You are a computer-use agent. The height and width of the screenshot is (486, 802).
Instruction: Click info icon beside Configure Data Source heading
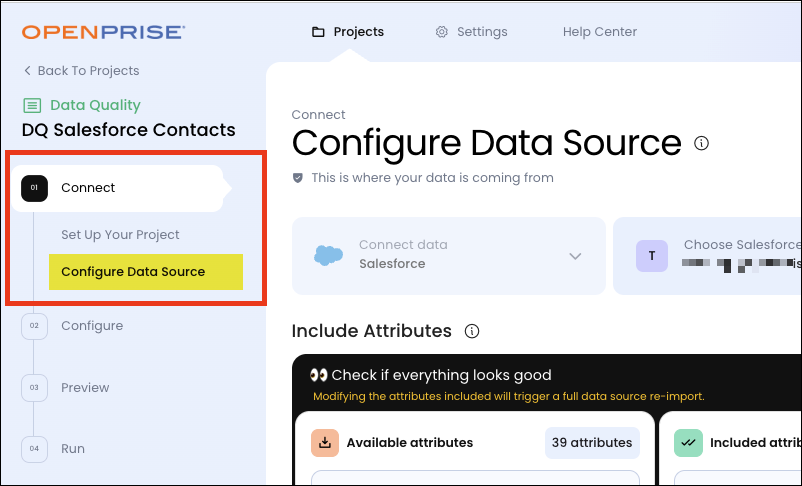pos(701,143)
